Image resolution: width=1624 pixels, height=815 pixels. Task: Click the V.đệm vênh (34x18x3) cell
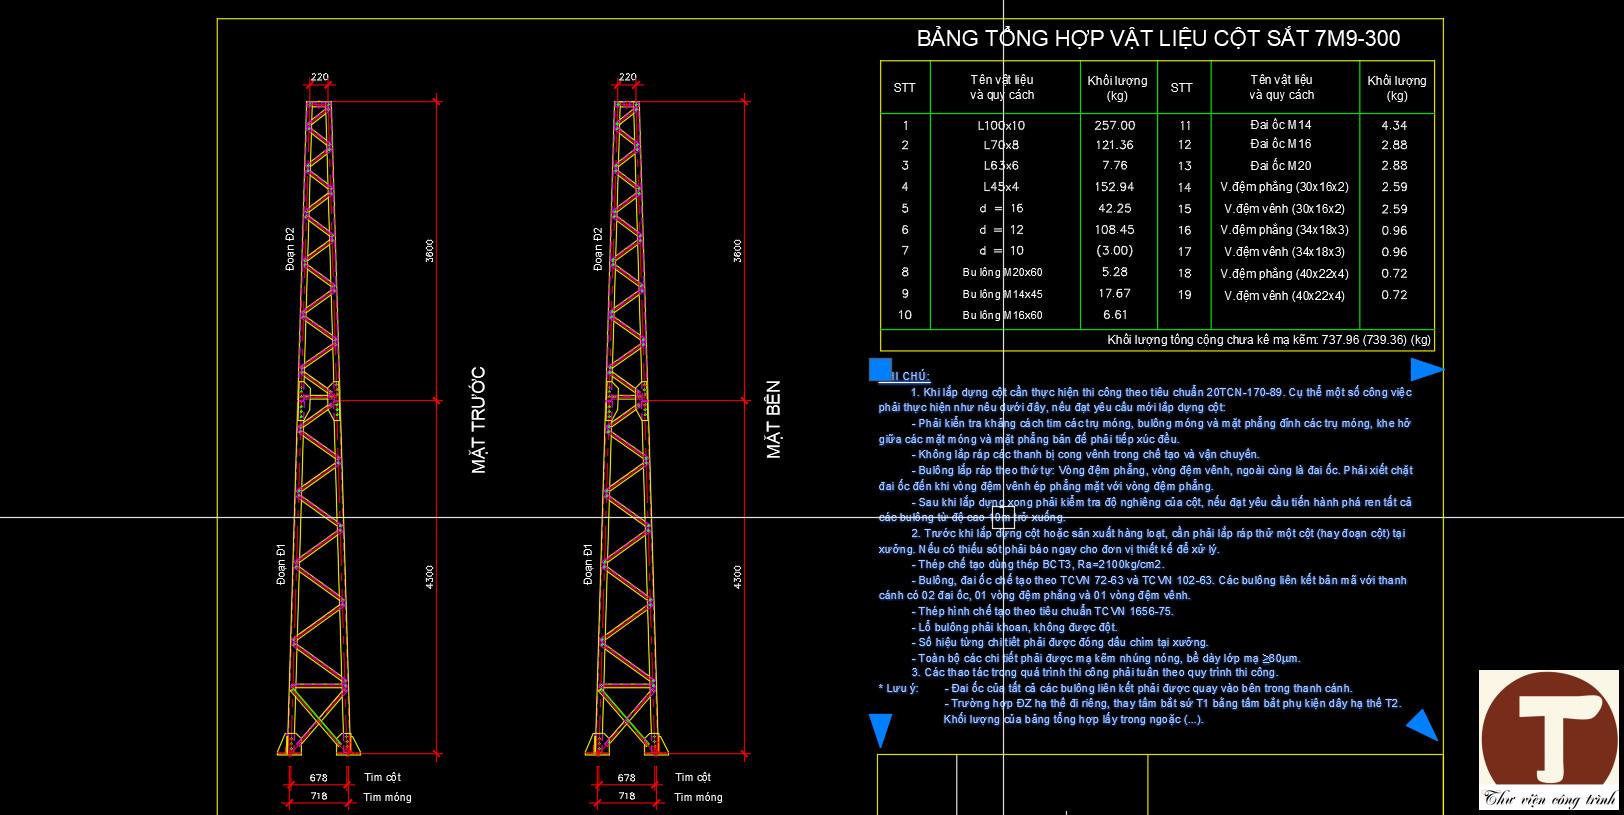1285,252
